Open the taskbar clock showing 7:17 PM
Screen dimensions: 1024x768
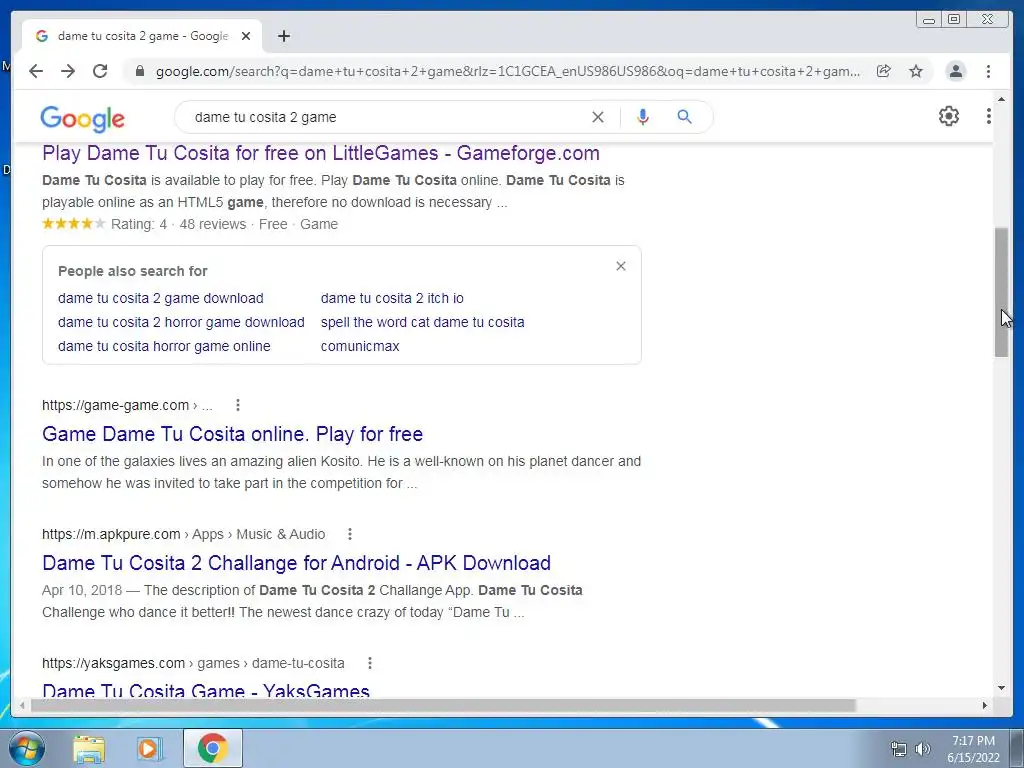(973, 749)
